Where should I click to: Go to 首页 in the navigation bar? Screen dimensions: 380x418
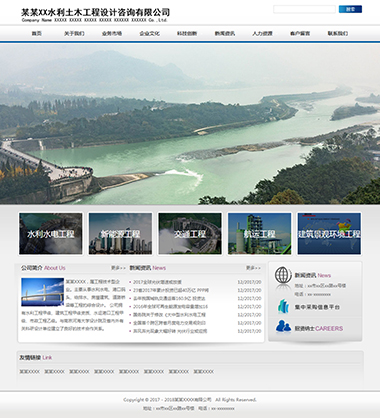tap(37, 33)
